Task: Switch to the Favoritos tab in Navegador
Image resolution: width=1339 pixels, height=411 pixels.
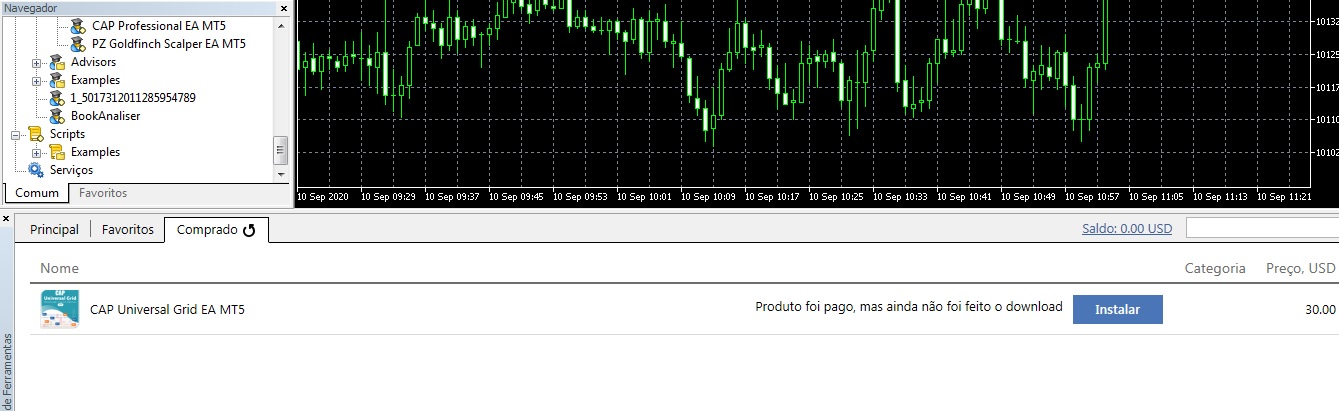Action: point(103,193)
